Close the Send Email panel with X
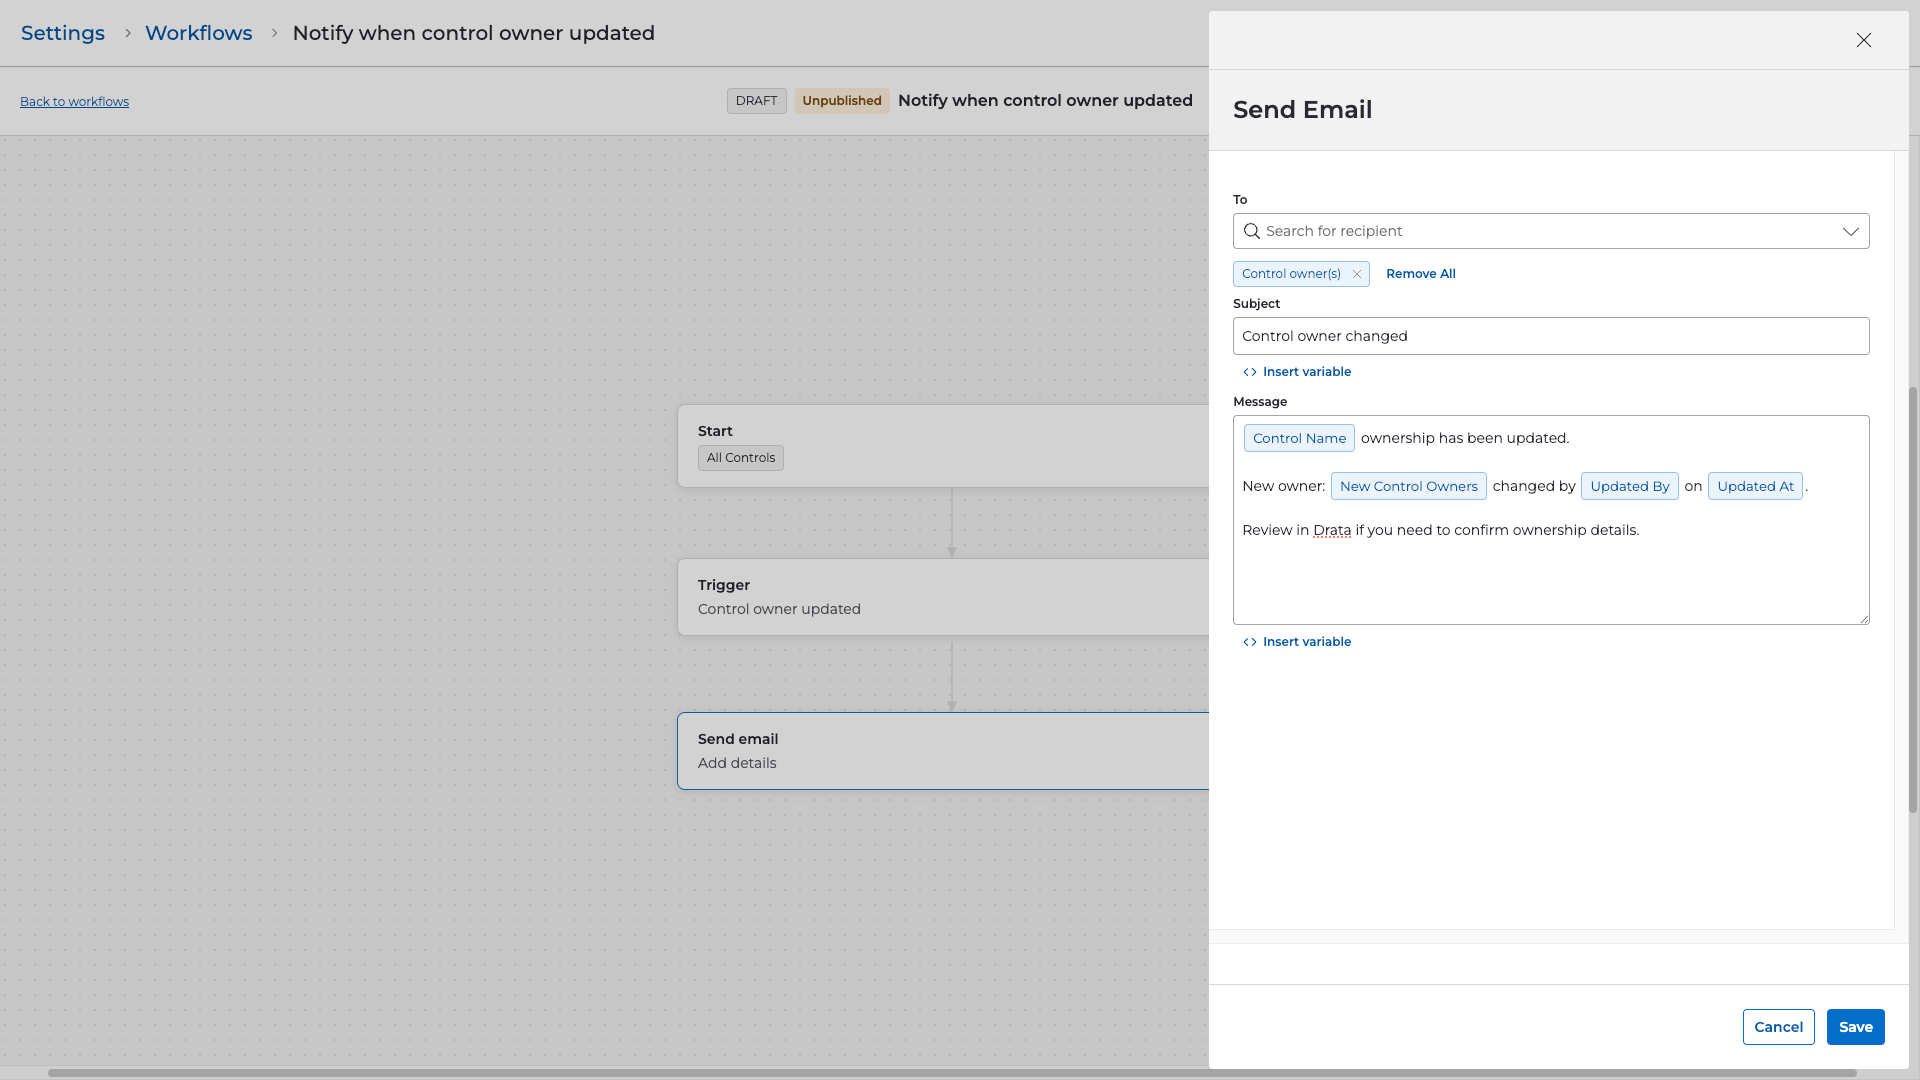The width and height of the screenshot is (1920, 1080). click(x=1863, y=40)
